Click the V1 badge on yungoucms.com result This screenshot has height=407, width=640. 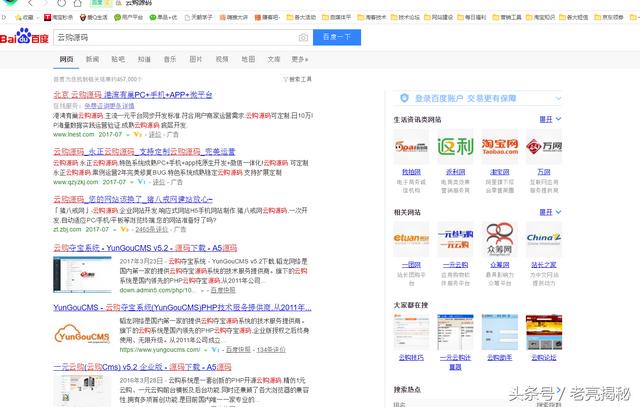pos(216,349)
